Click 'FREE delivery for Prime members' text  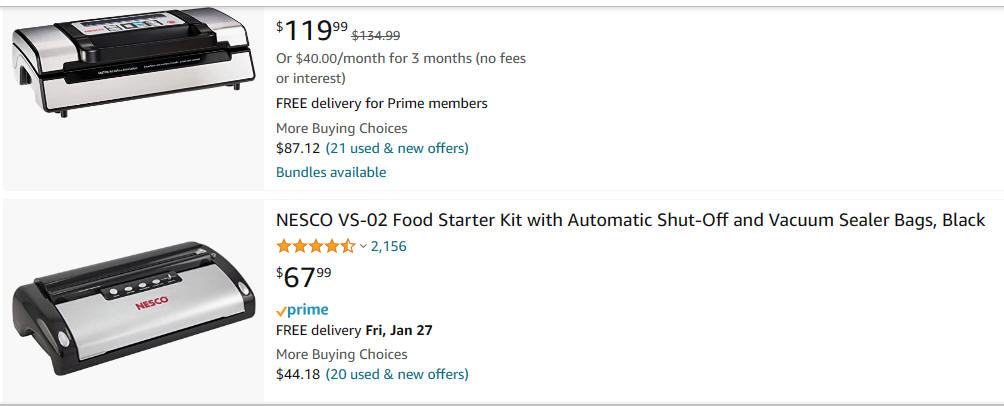[382, 103]
